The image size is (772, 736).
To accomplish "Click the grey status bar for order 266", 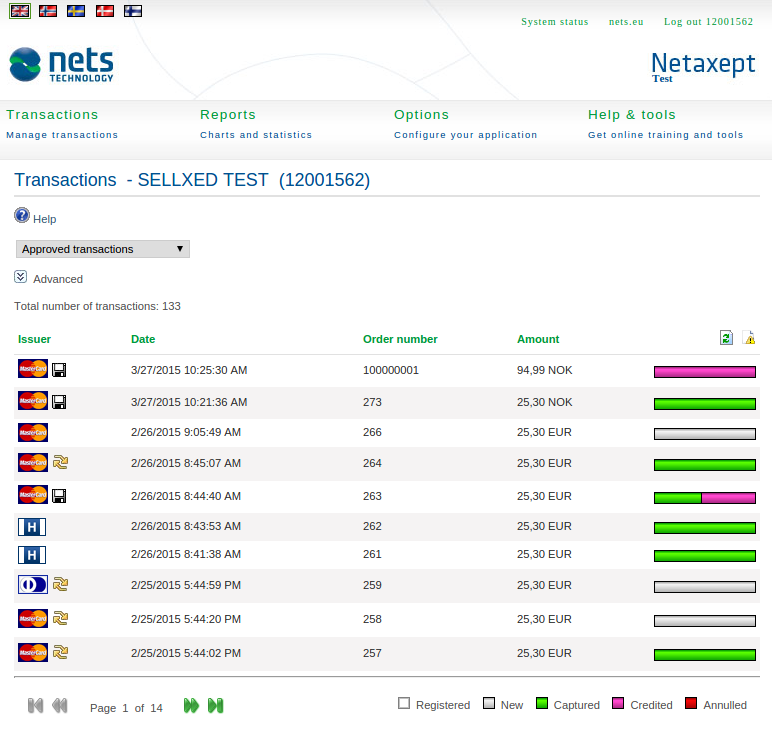I will pyautogui.click(x=705, y=434).
